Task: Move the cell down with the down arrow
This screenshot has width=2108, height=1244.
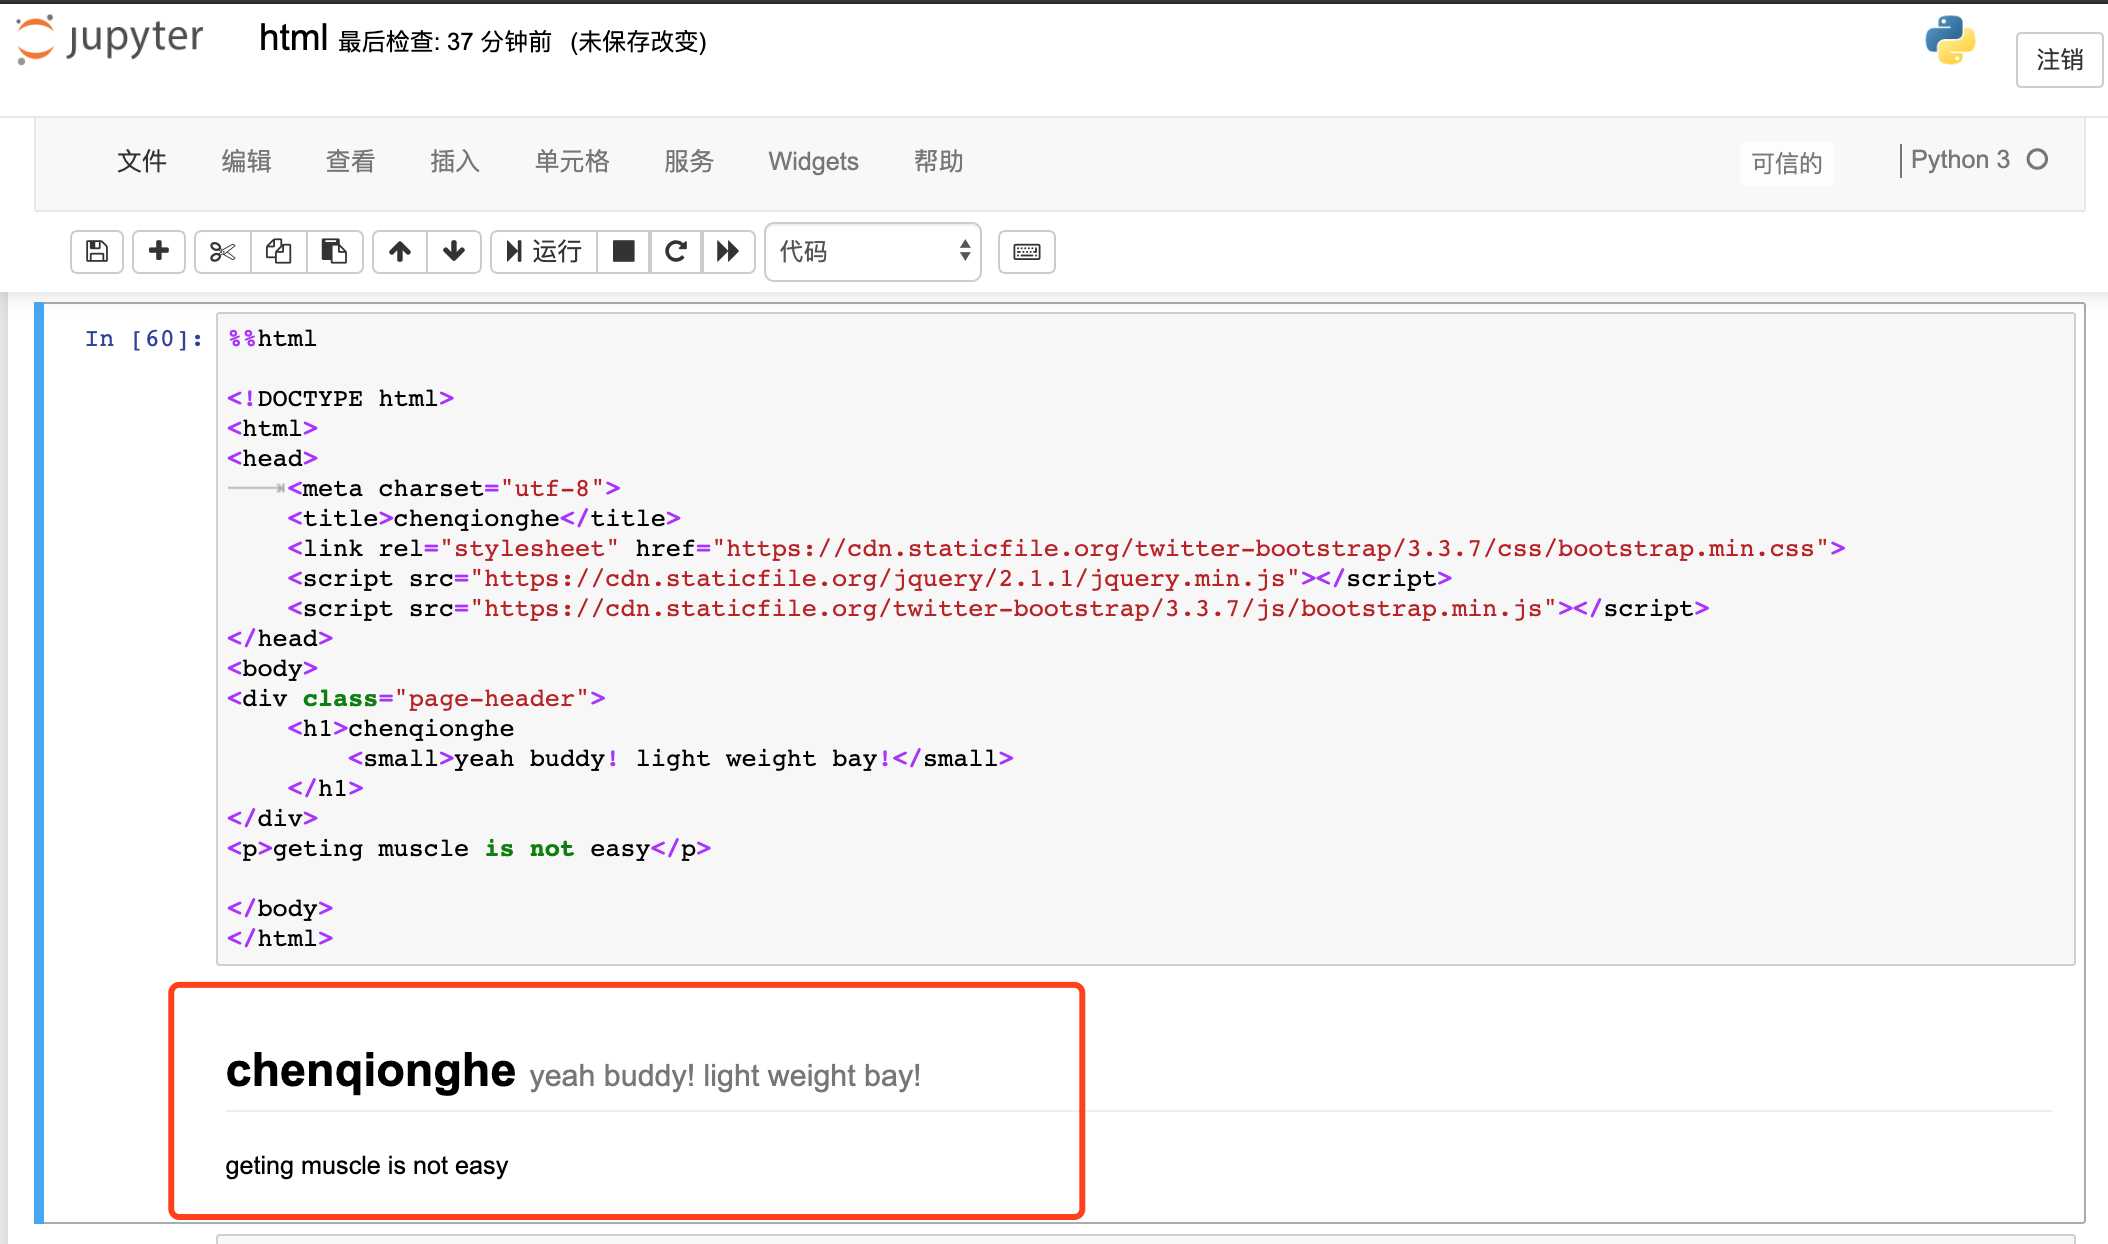Action: (454, 251)
